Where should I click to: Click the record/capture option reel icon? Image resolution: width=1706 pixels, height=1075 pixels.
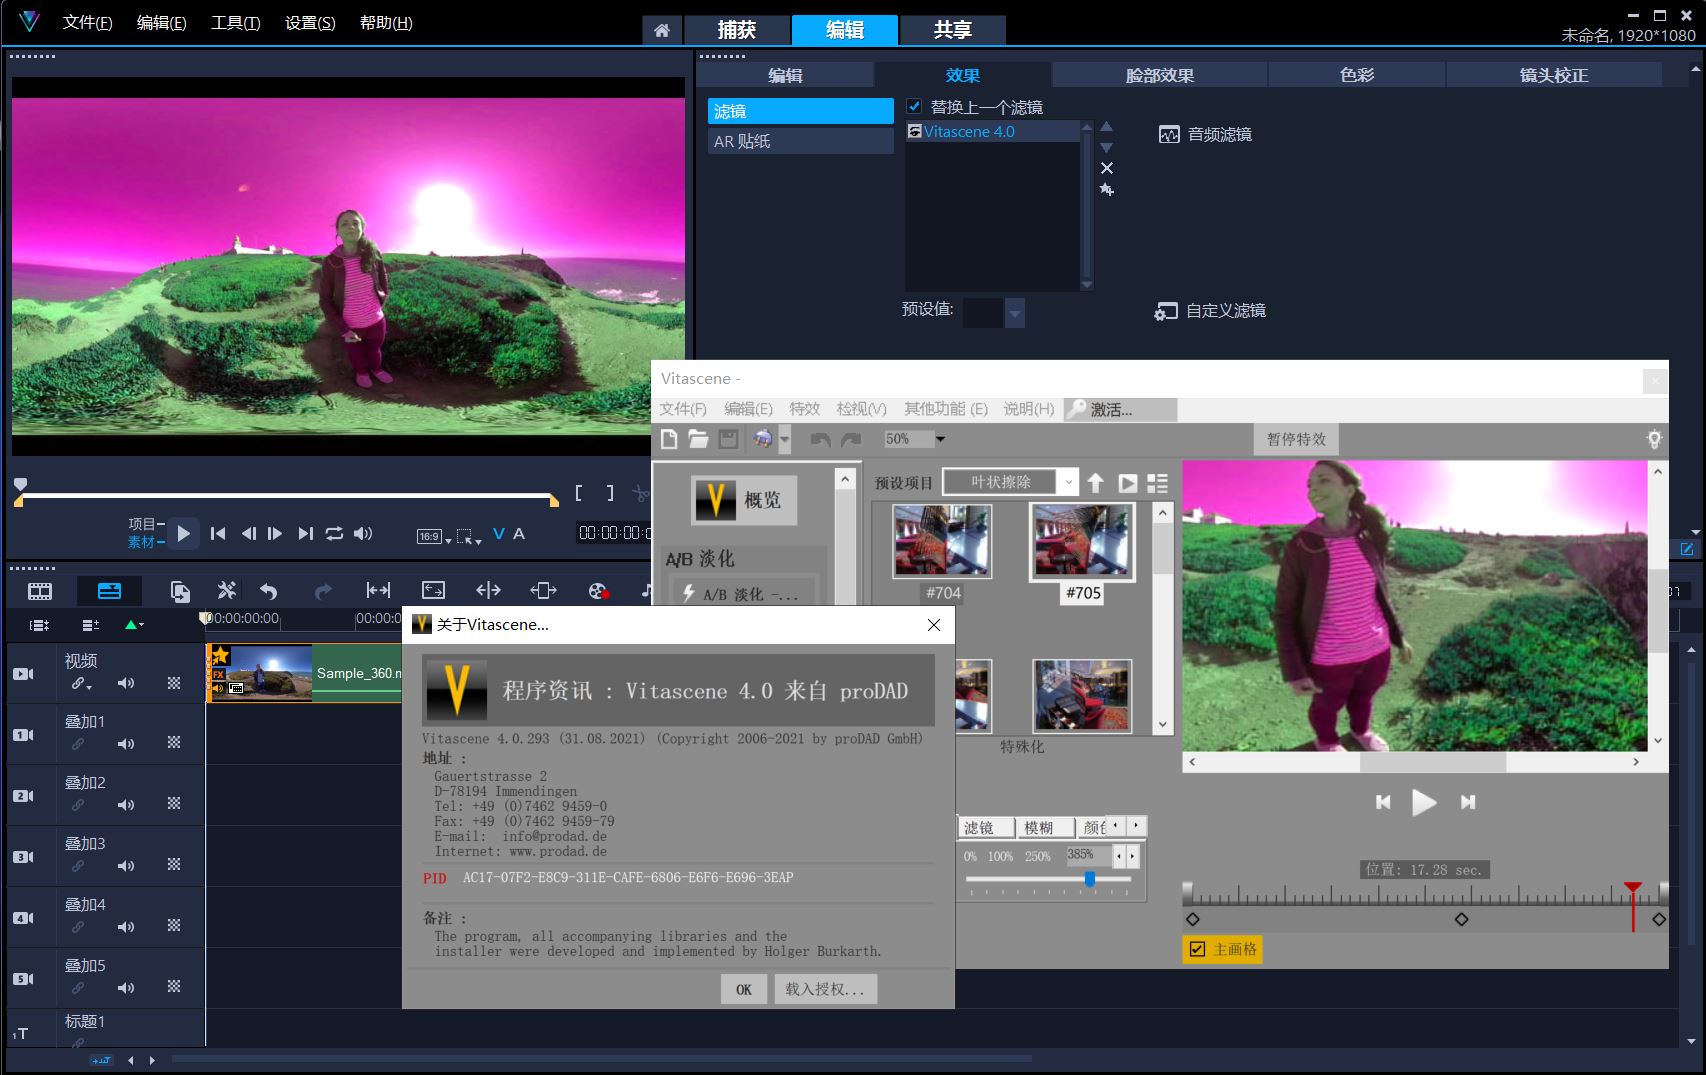598,591
